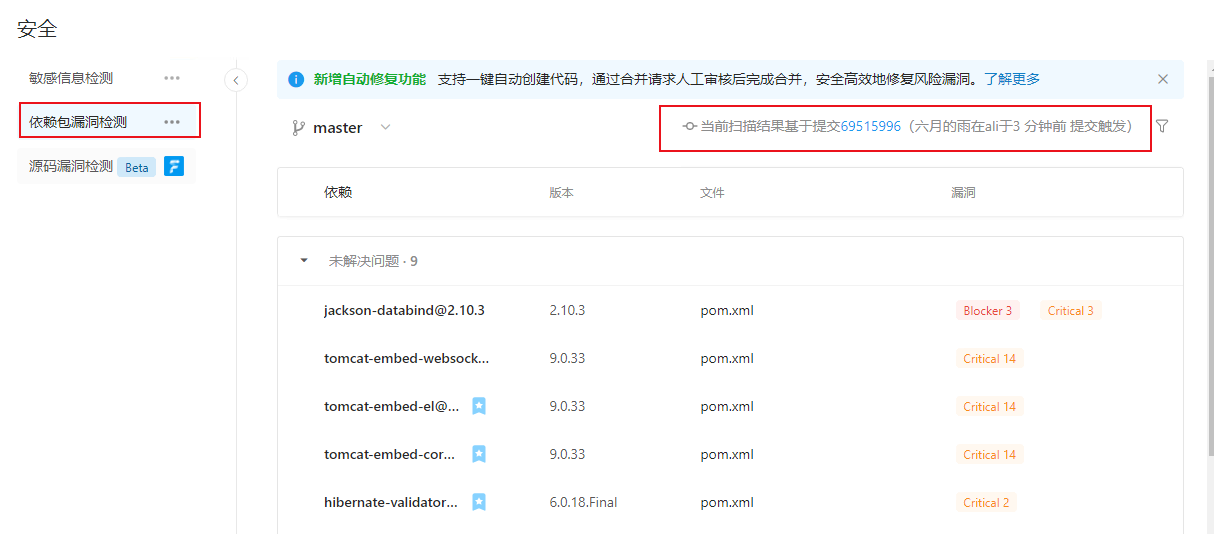Click the Blocker 3 tag

click(x=988, y=311)
